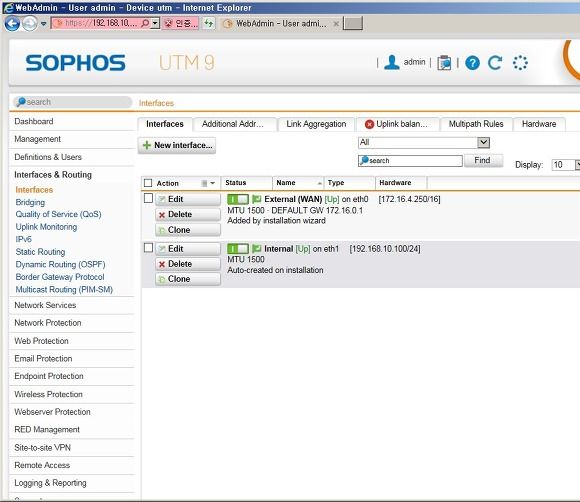This screenshot has height=502, width=580.
Task: Switch to the Hardware tab
Action: [539, 124]
